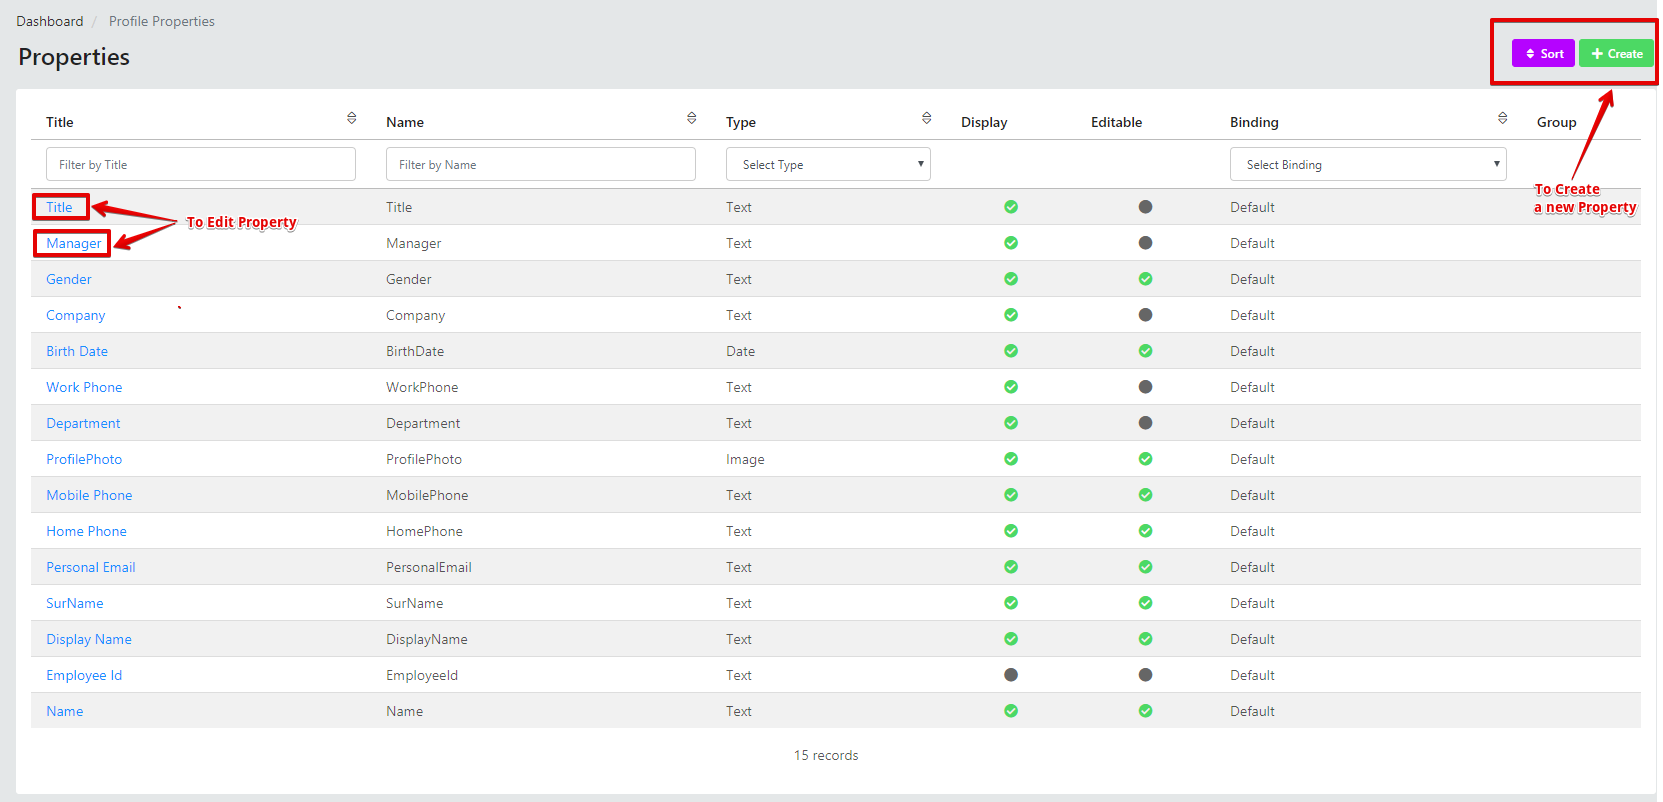Click Editable gray dot for Department row
The width and height of the screenshot is (1663, 802).
pos(1145,423)
